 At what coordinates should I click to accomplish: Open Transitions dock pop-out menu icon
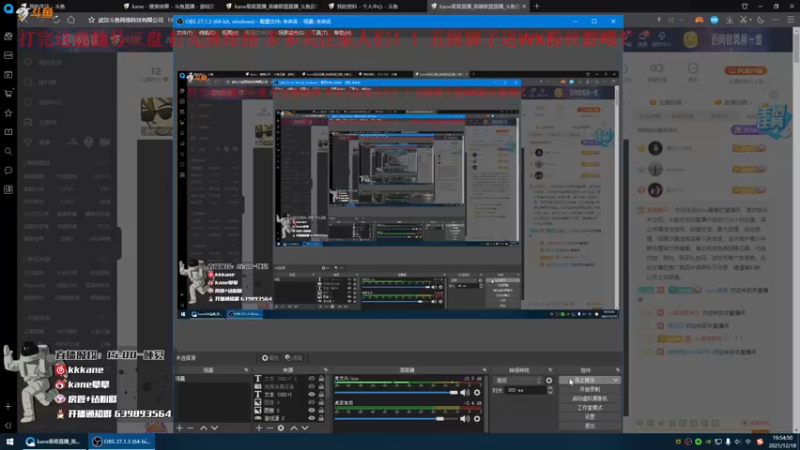click(x=550, y=370)
